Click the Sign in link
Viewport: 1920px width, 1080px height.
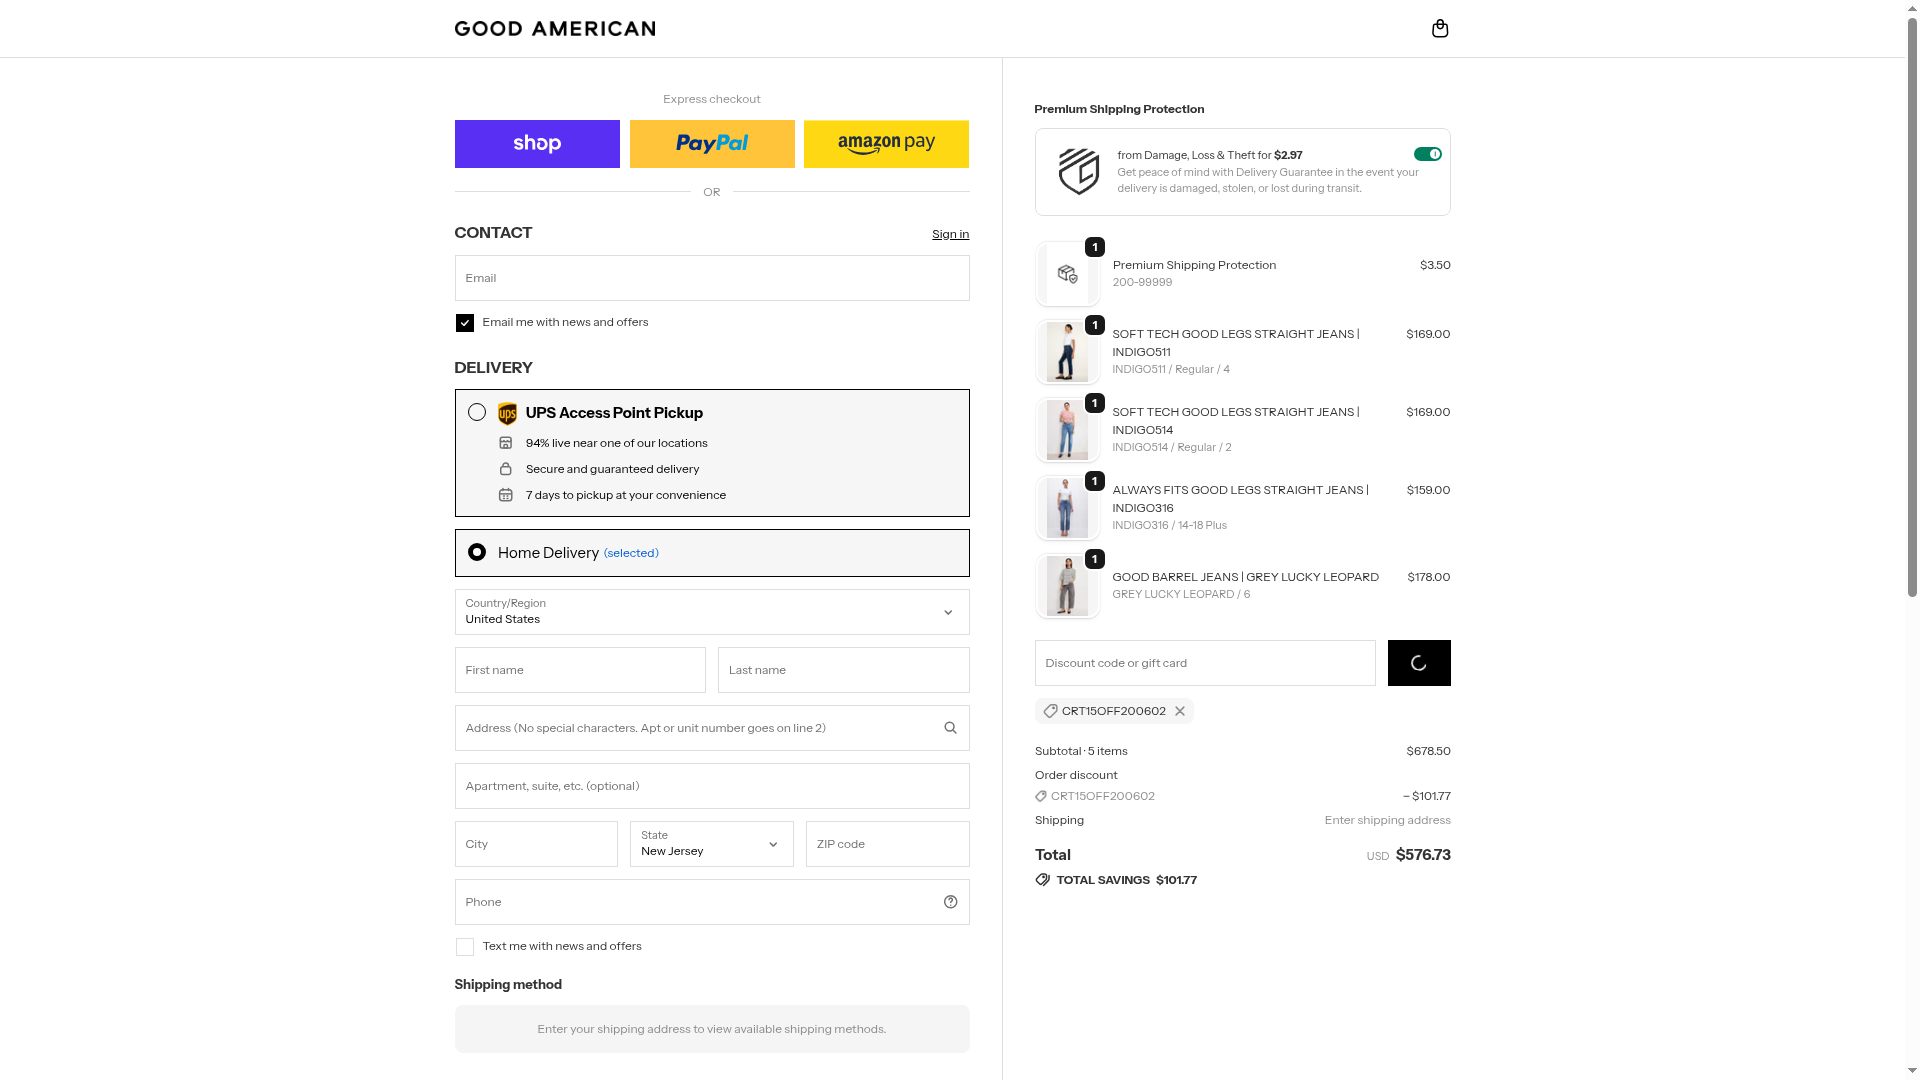(950, 234)
